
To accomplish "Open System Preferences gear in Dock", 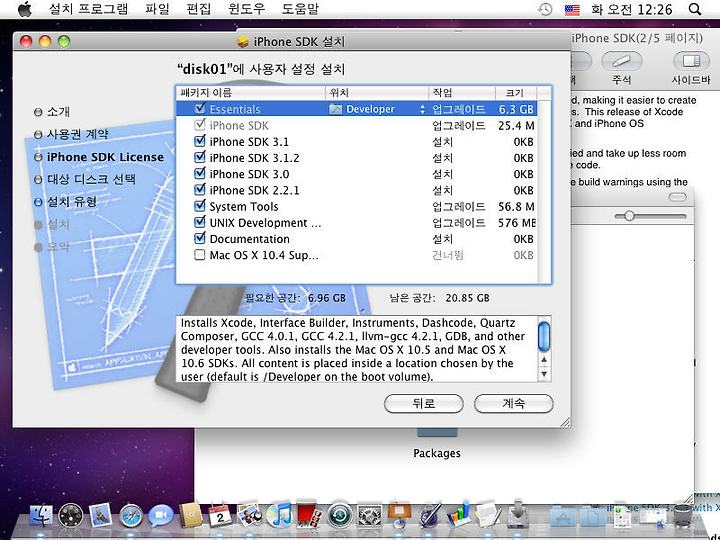I will pos(369,515).
